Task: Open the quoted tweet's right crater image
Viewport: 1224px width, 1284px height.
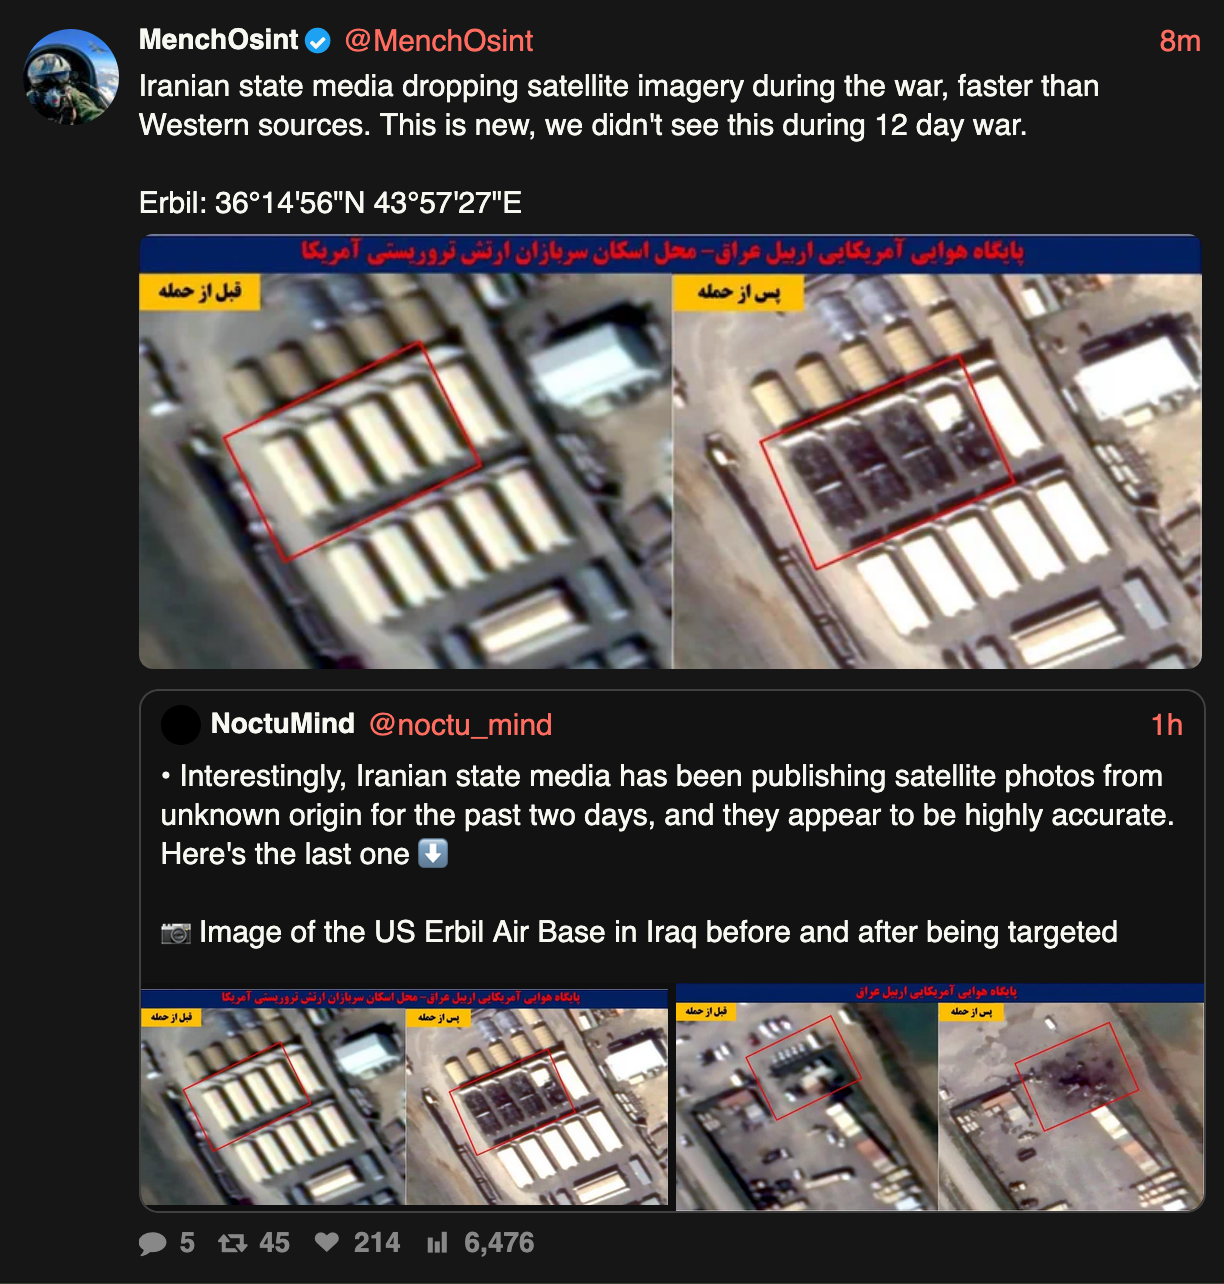Action: 940,1097
